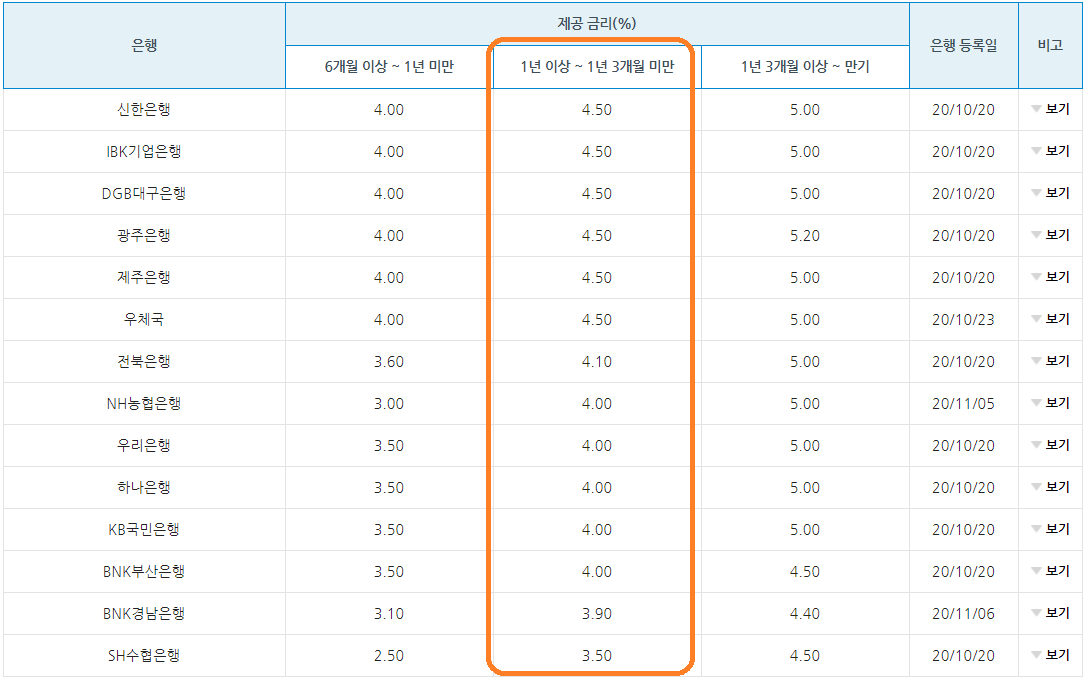Click BNK경남은행's 3.90 rate cell
This screenshot has width=1087, height=682.
coord(597,613)
